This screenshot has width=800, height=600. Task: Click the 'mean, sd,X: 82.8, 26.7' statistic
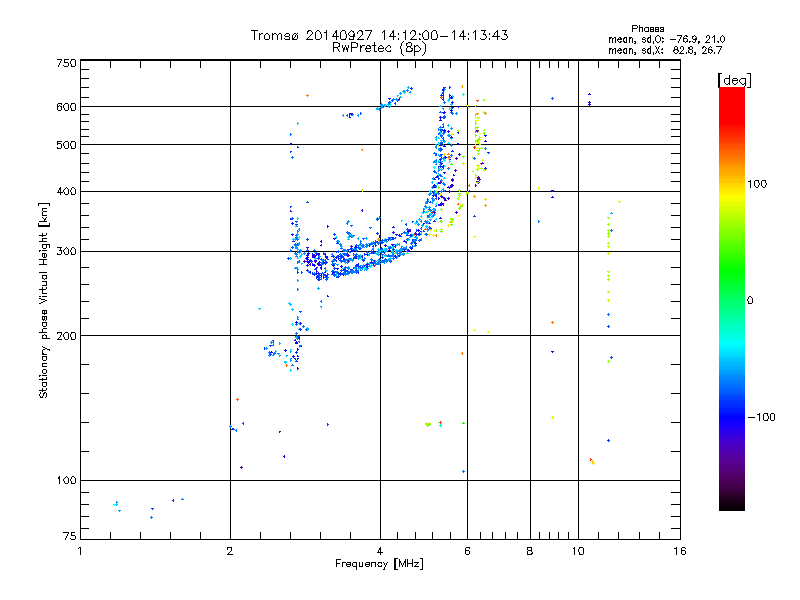point(665,50)
